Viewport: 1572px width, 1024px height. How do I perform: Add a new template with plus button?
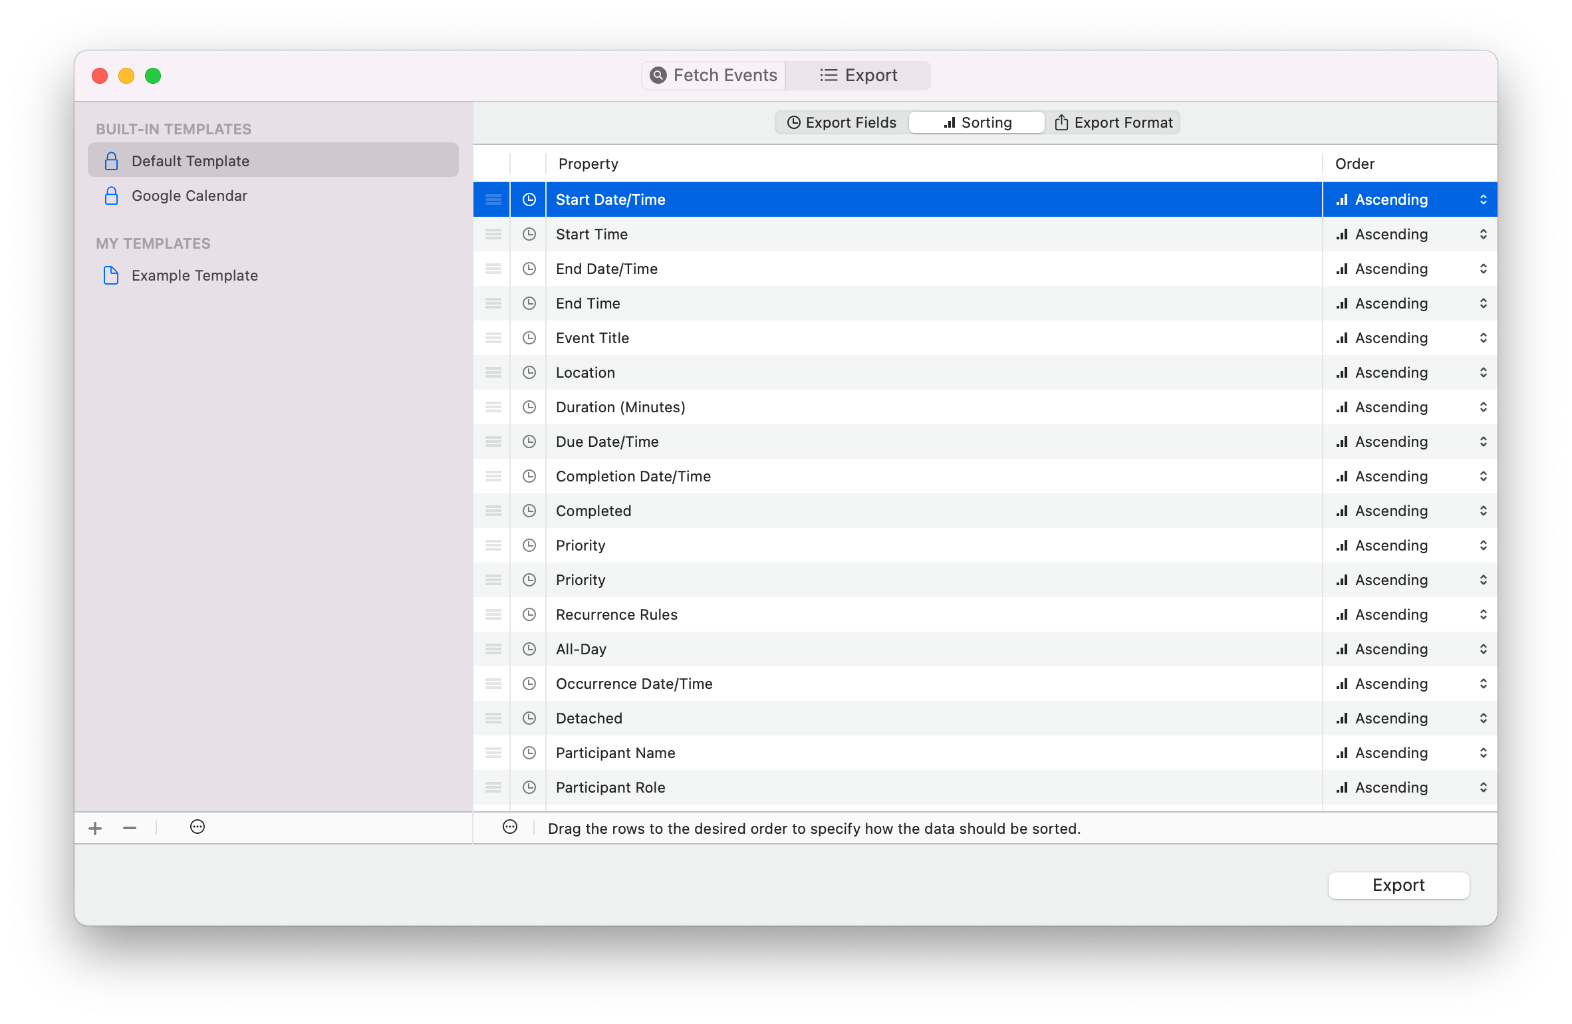(x=95, y=828)
